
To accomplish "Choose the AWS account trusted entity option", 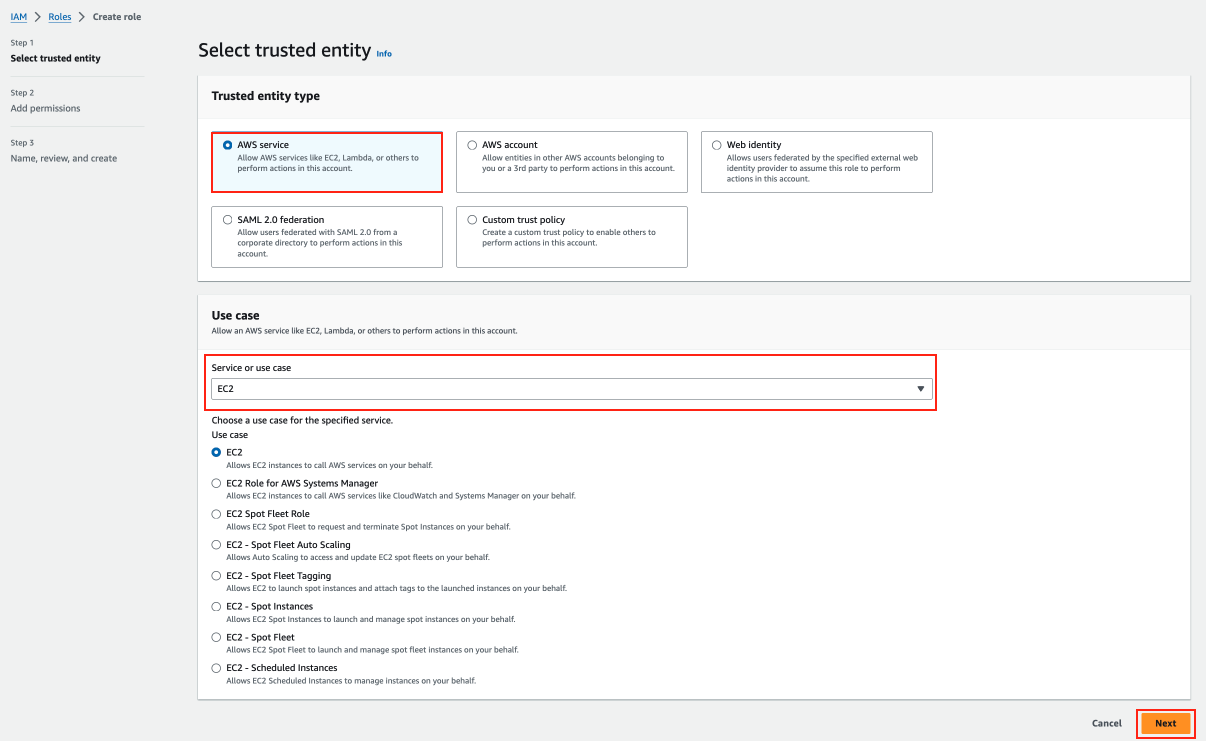I will click(472, 145).
